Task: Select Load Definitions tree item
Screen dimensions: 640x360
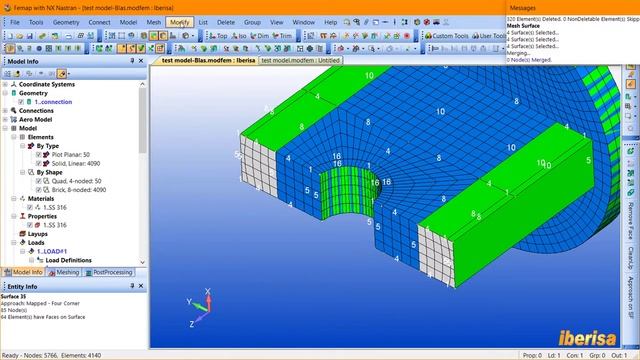Action: pyautogui.click(x=69, y=260)
